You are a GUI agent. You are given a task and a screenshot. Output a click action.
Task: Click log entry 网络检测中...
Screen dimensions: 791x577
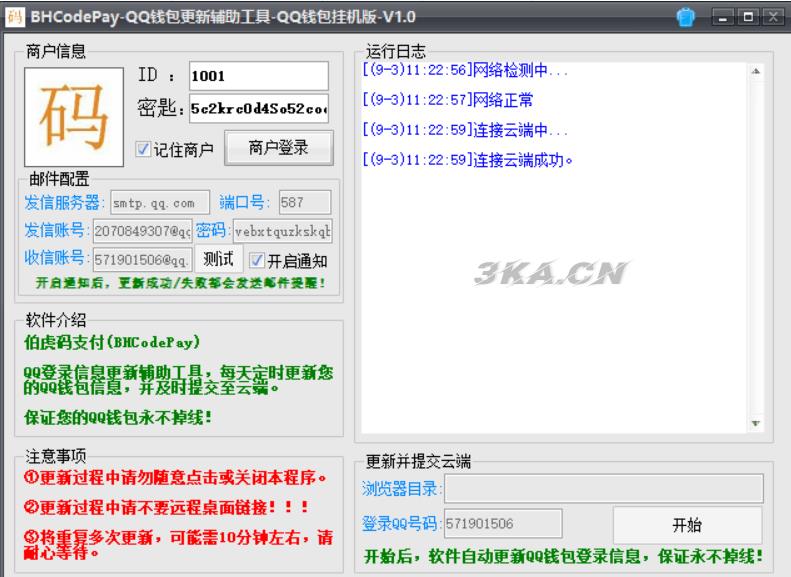[465, 70]
